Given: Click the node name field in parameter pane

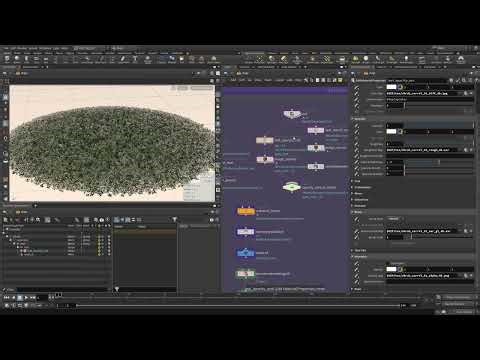Looking at the screenshot, I should click(417, 80).
